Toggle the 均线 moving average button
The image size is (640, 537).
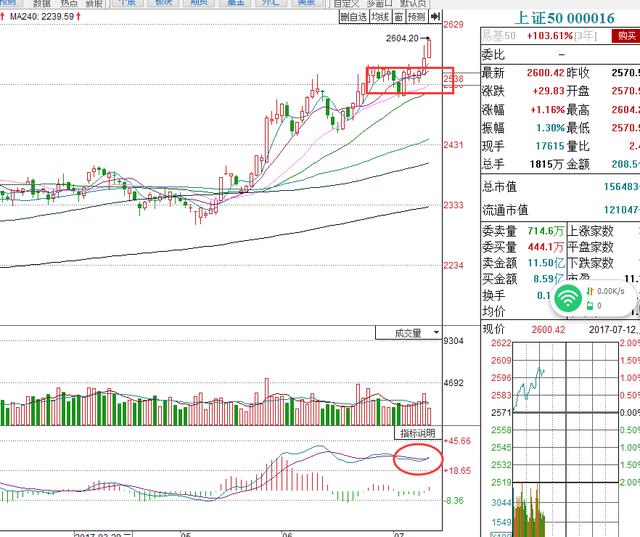pyautogui.click(x=380, y=17)
